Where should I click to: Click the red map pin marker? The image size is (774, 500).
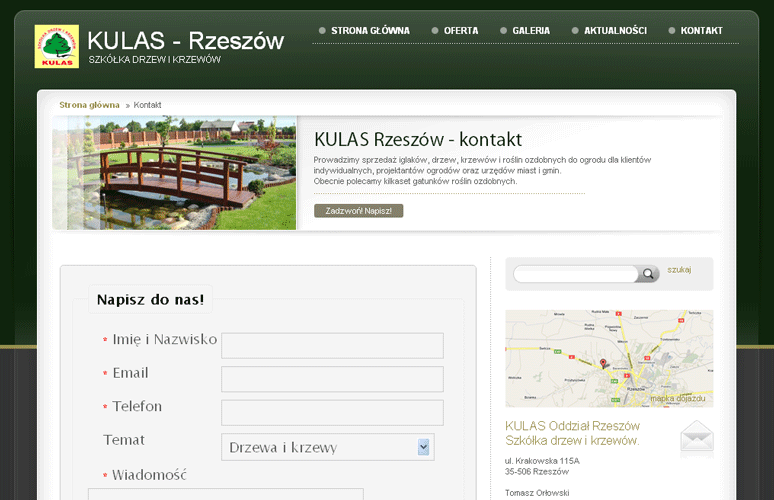(603, 363)
